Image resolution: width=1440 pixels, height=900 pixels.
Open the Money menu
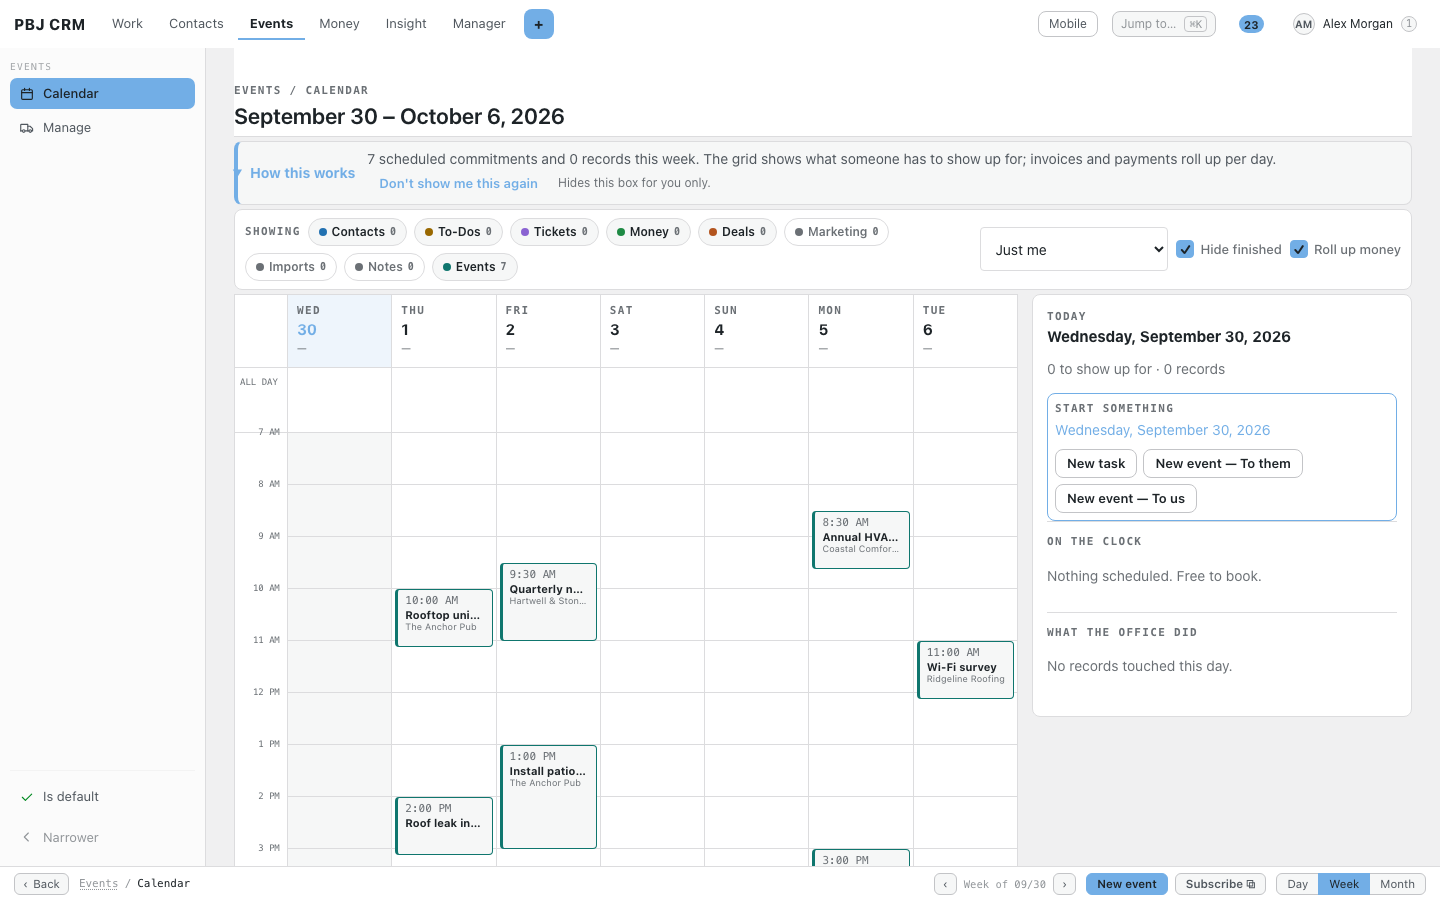pos(339,23)
